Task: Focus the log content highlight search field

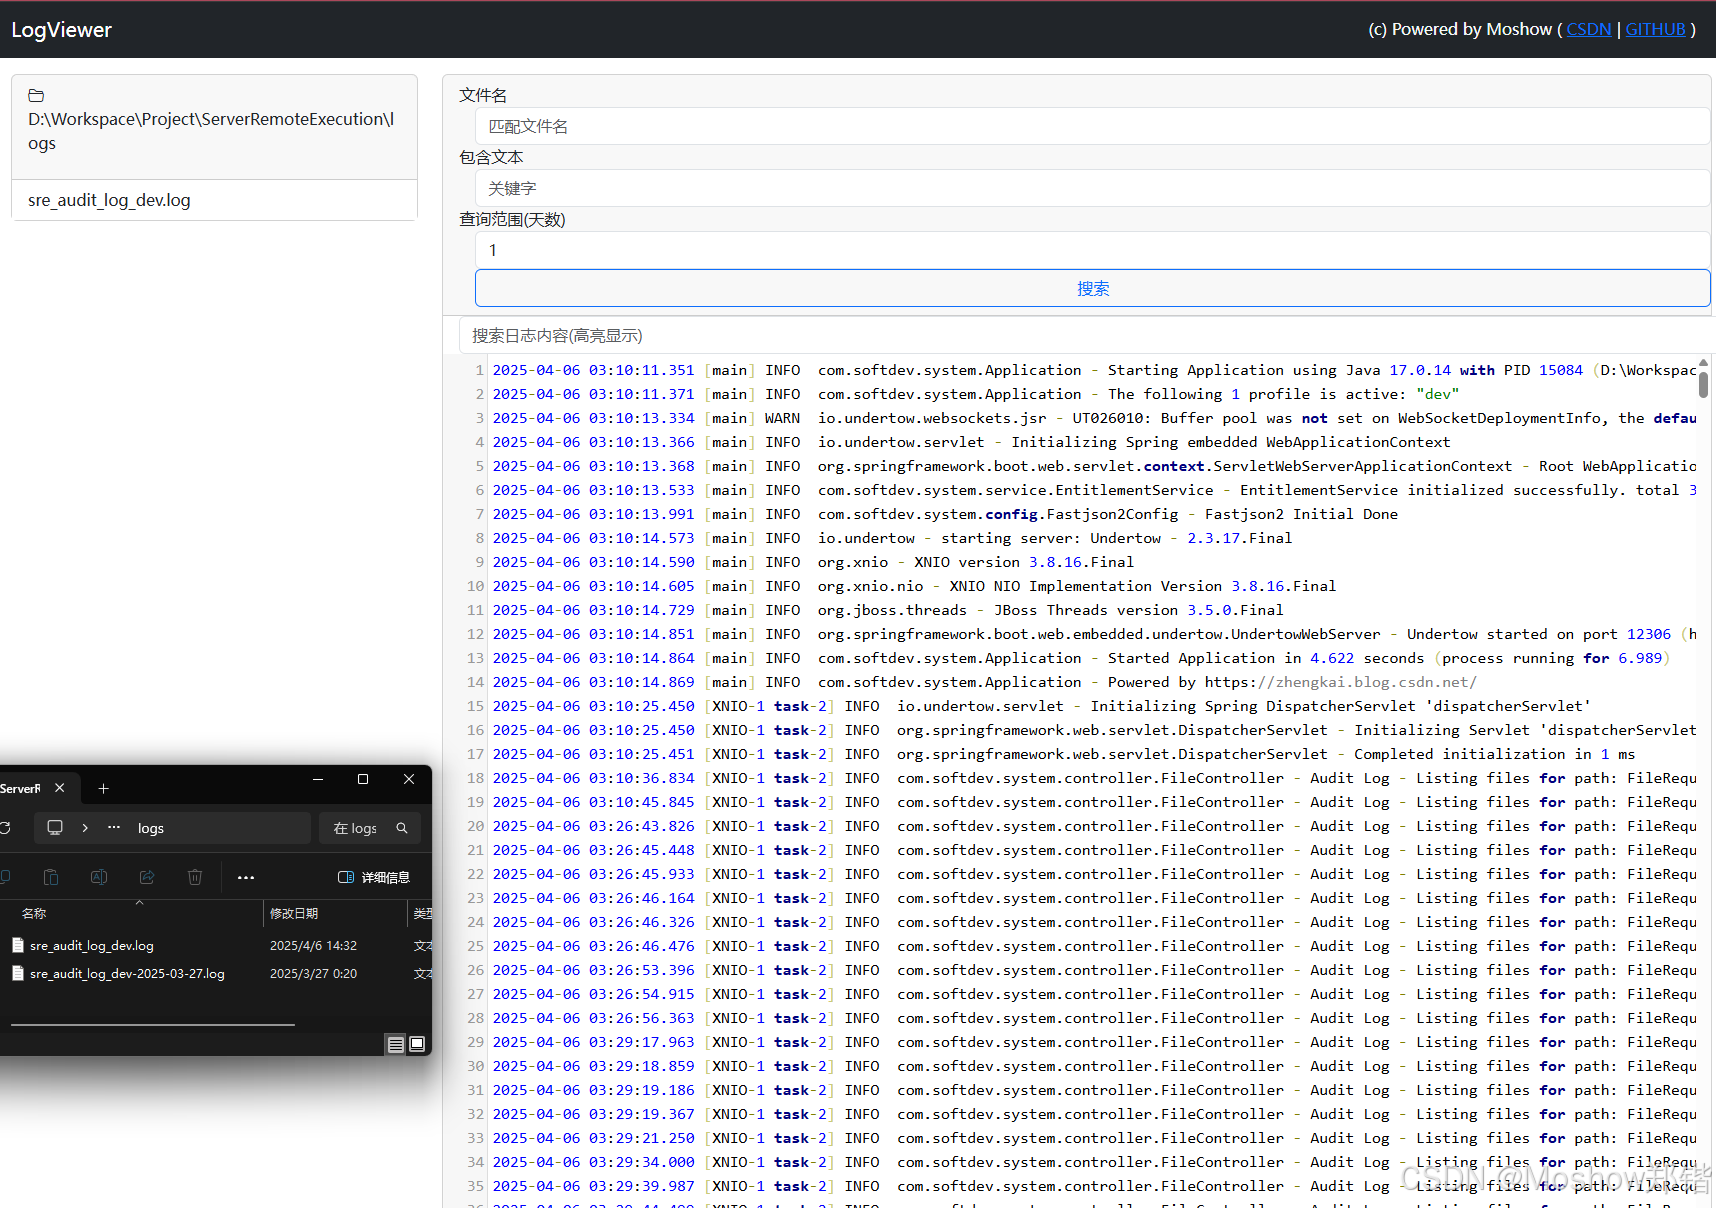Action: [1086, 335]
